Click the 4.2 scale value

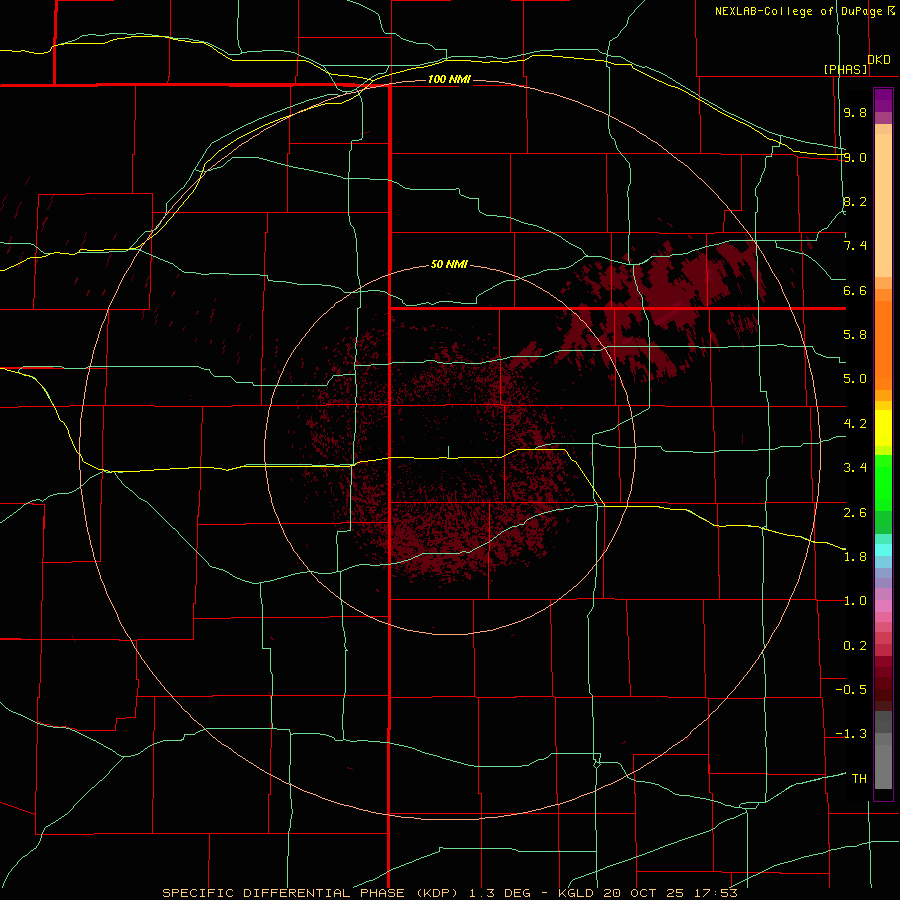855,424
